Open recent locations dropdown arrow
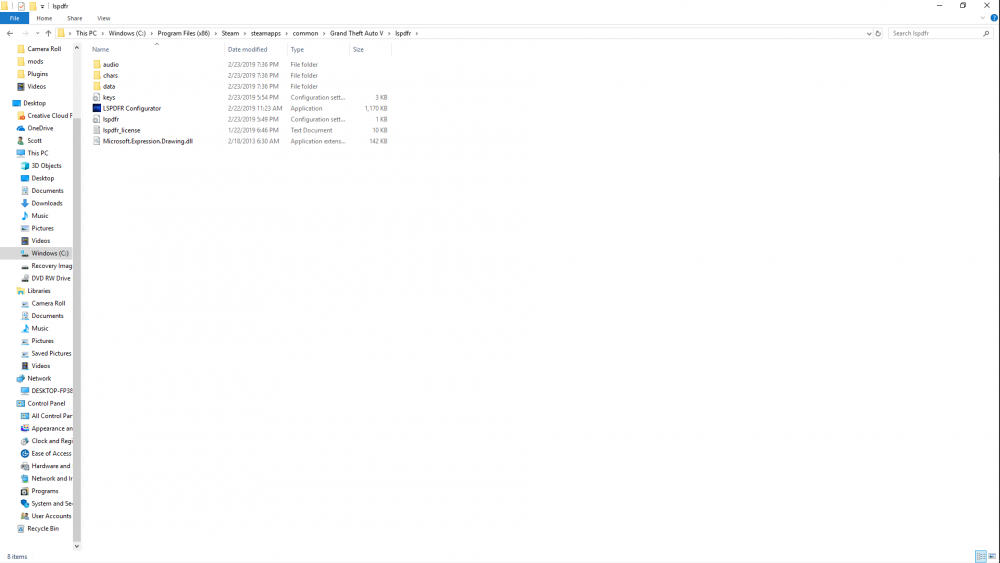Image resolution: width=1000 pixels, height=563 pixels. pyautogui.click(x=37, y=33)
